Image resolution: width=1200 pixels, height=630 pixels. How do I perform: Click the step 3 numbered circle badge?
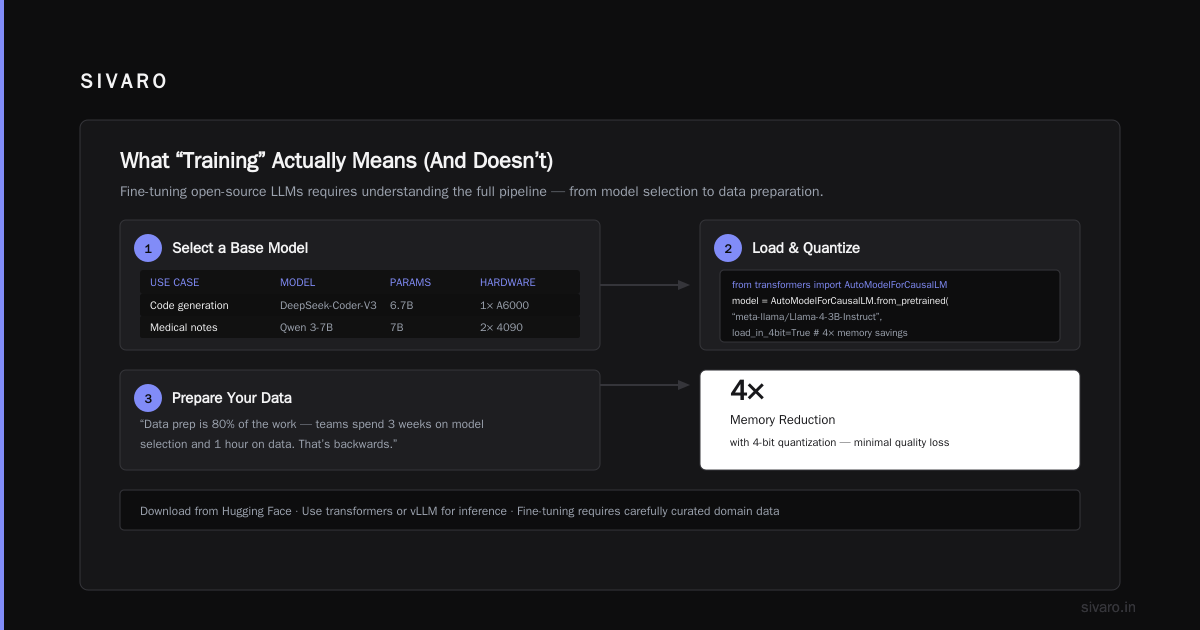[x=148, y=398]
